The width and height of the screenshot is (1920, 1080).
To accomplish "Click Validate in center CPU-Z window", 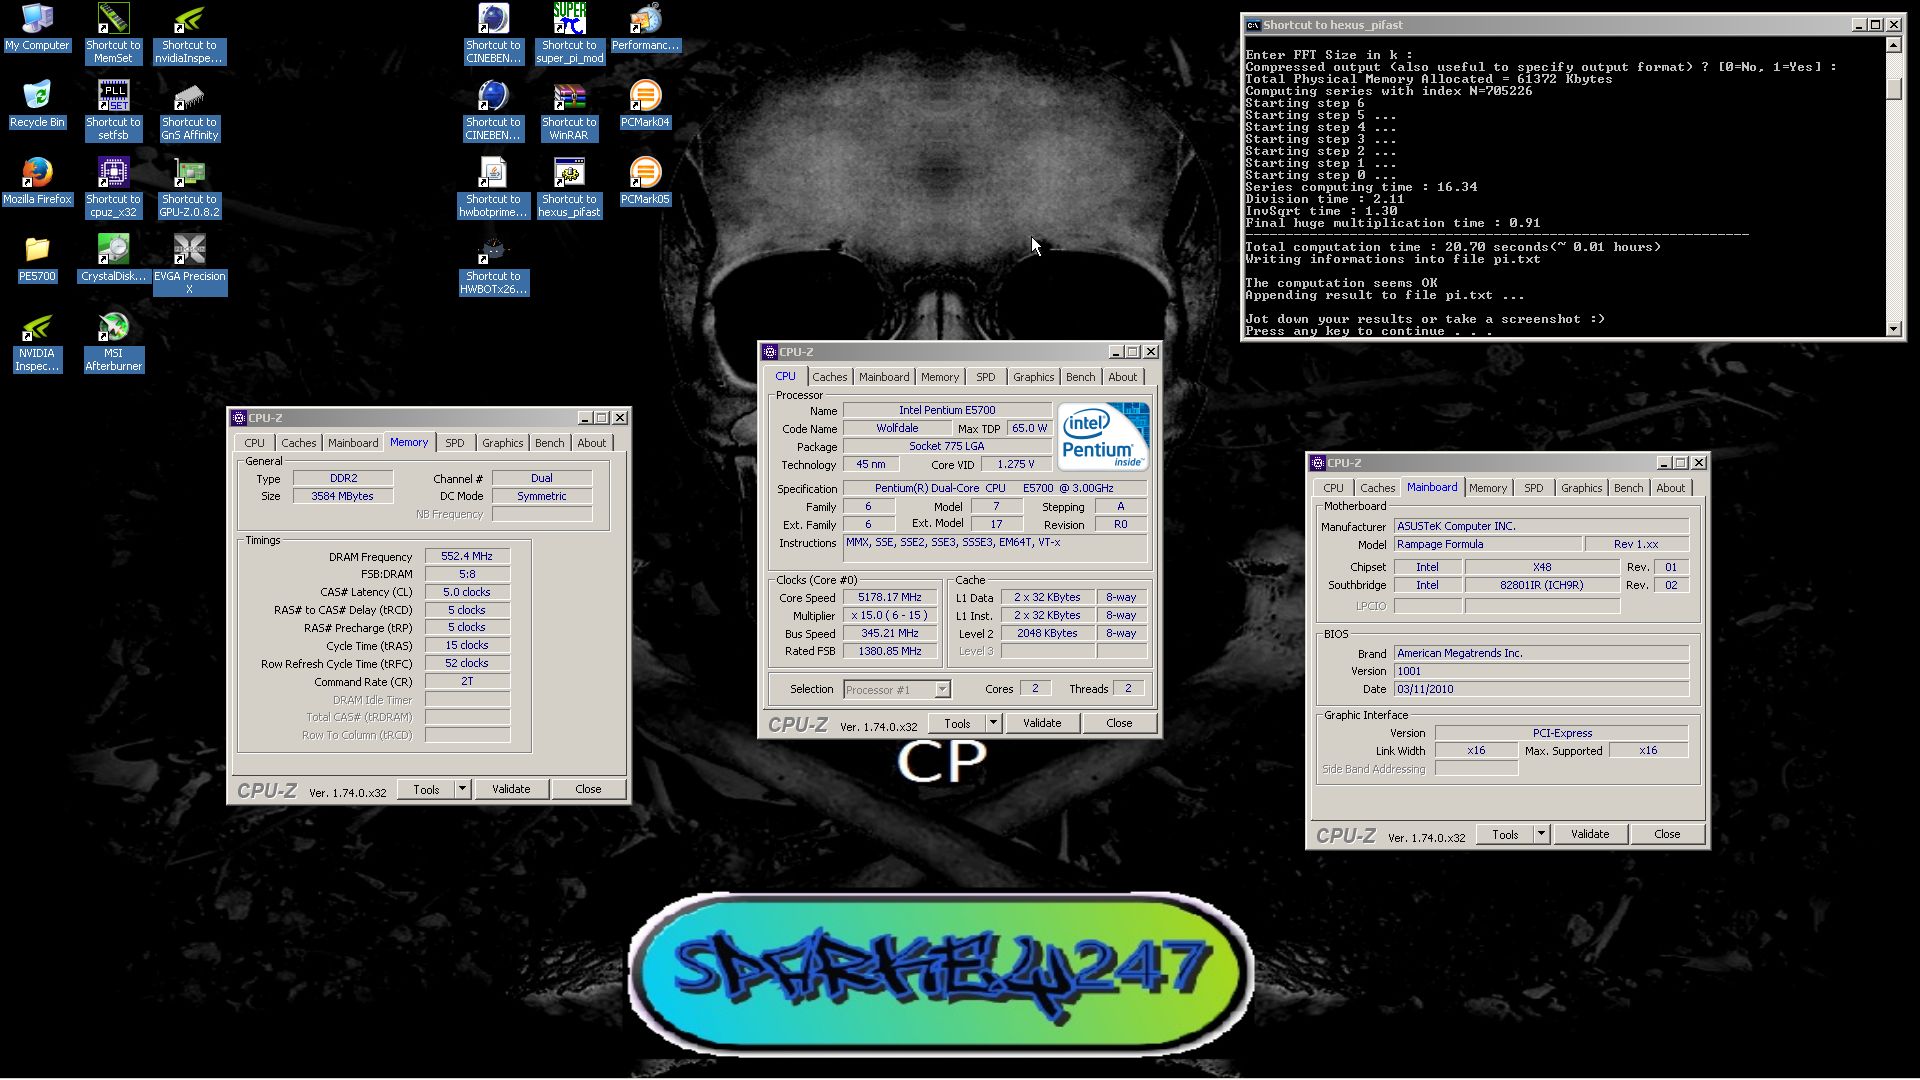I will click(1042, 723).
